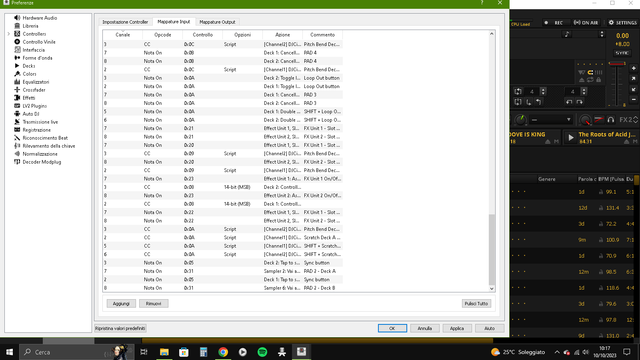The width and height of the screenshot is (640, 360).
Task: Click the Aggiungi button
Action: point(121,304)
